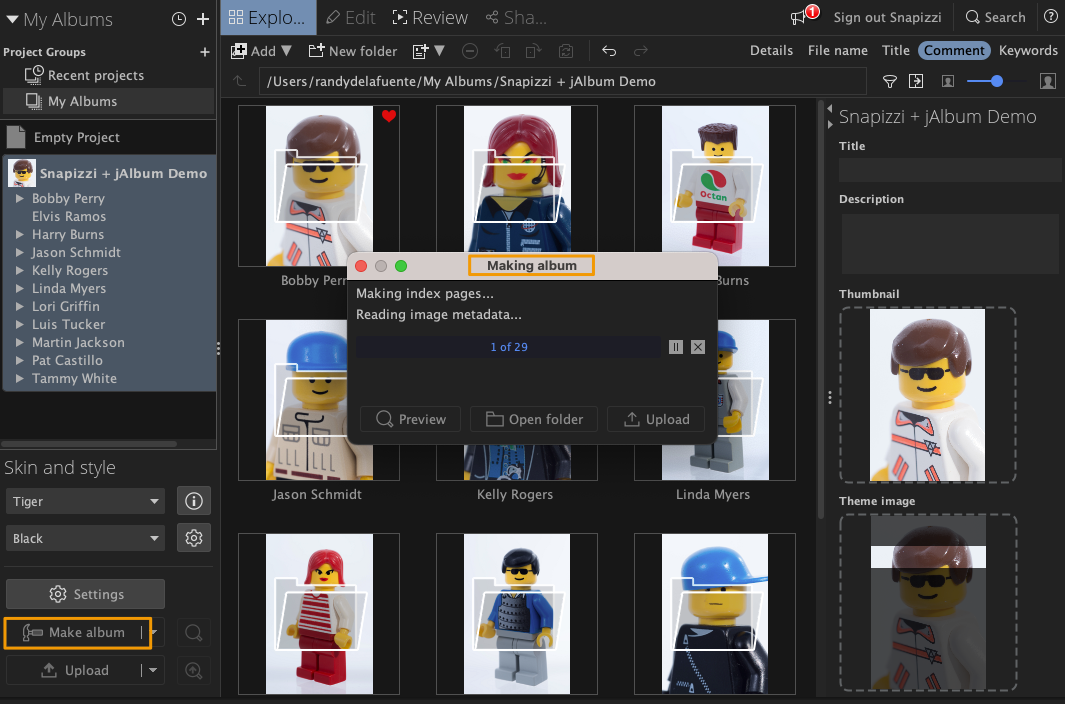Click the rotate left toolbar icon
Image resolution: width=1065 pixels, height=704 pixels.
coord(502,51)
